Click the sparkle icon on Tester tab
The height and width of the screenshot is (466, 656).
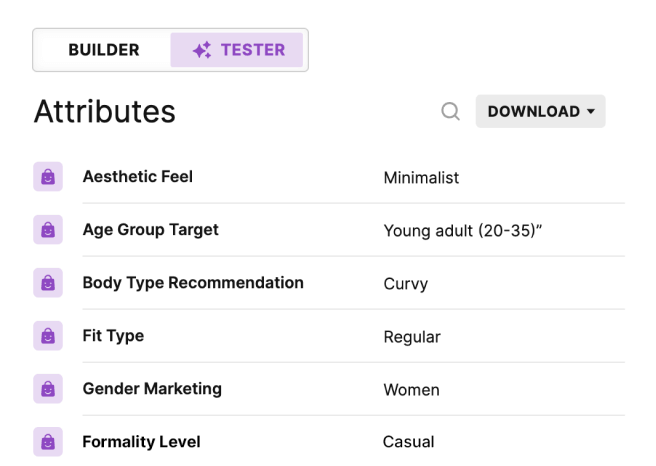click(x=202, y=50)
